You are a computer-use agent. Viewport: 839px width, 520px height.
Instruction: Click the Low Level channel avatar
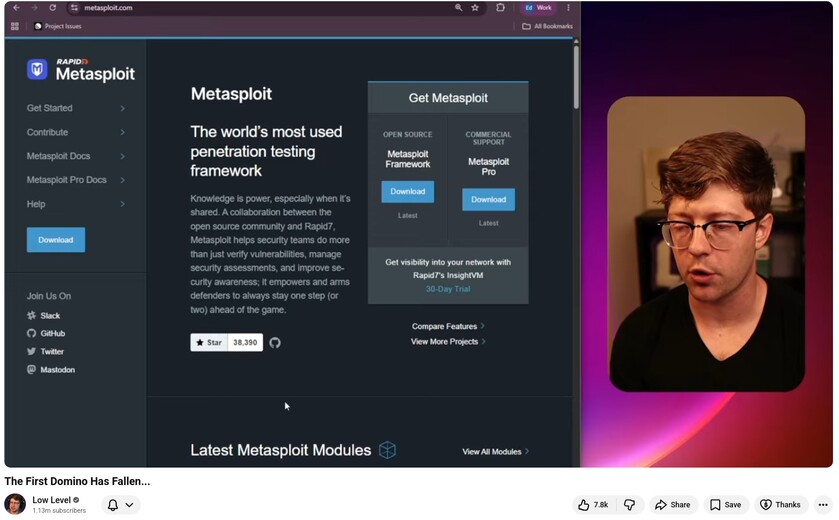15,504
